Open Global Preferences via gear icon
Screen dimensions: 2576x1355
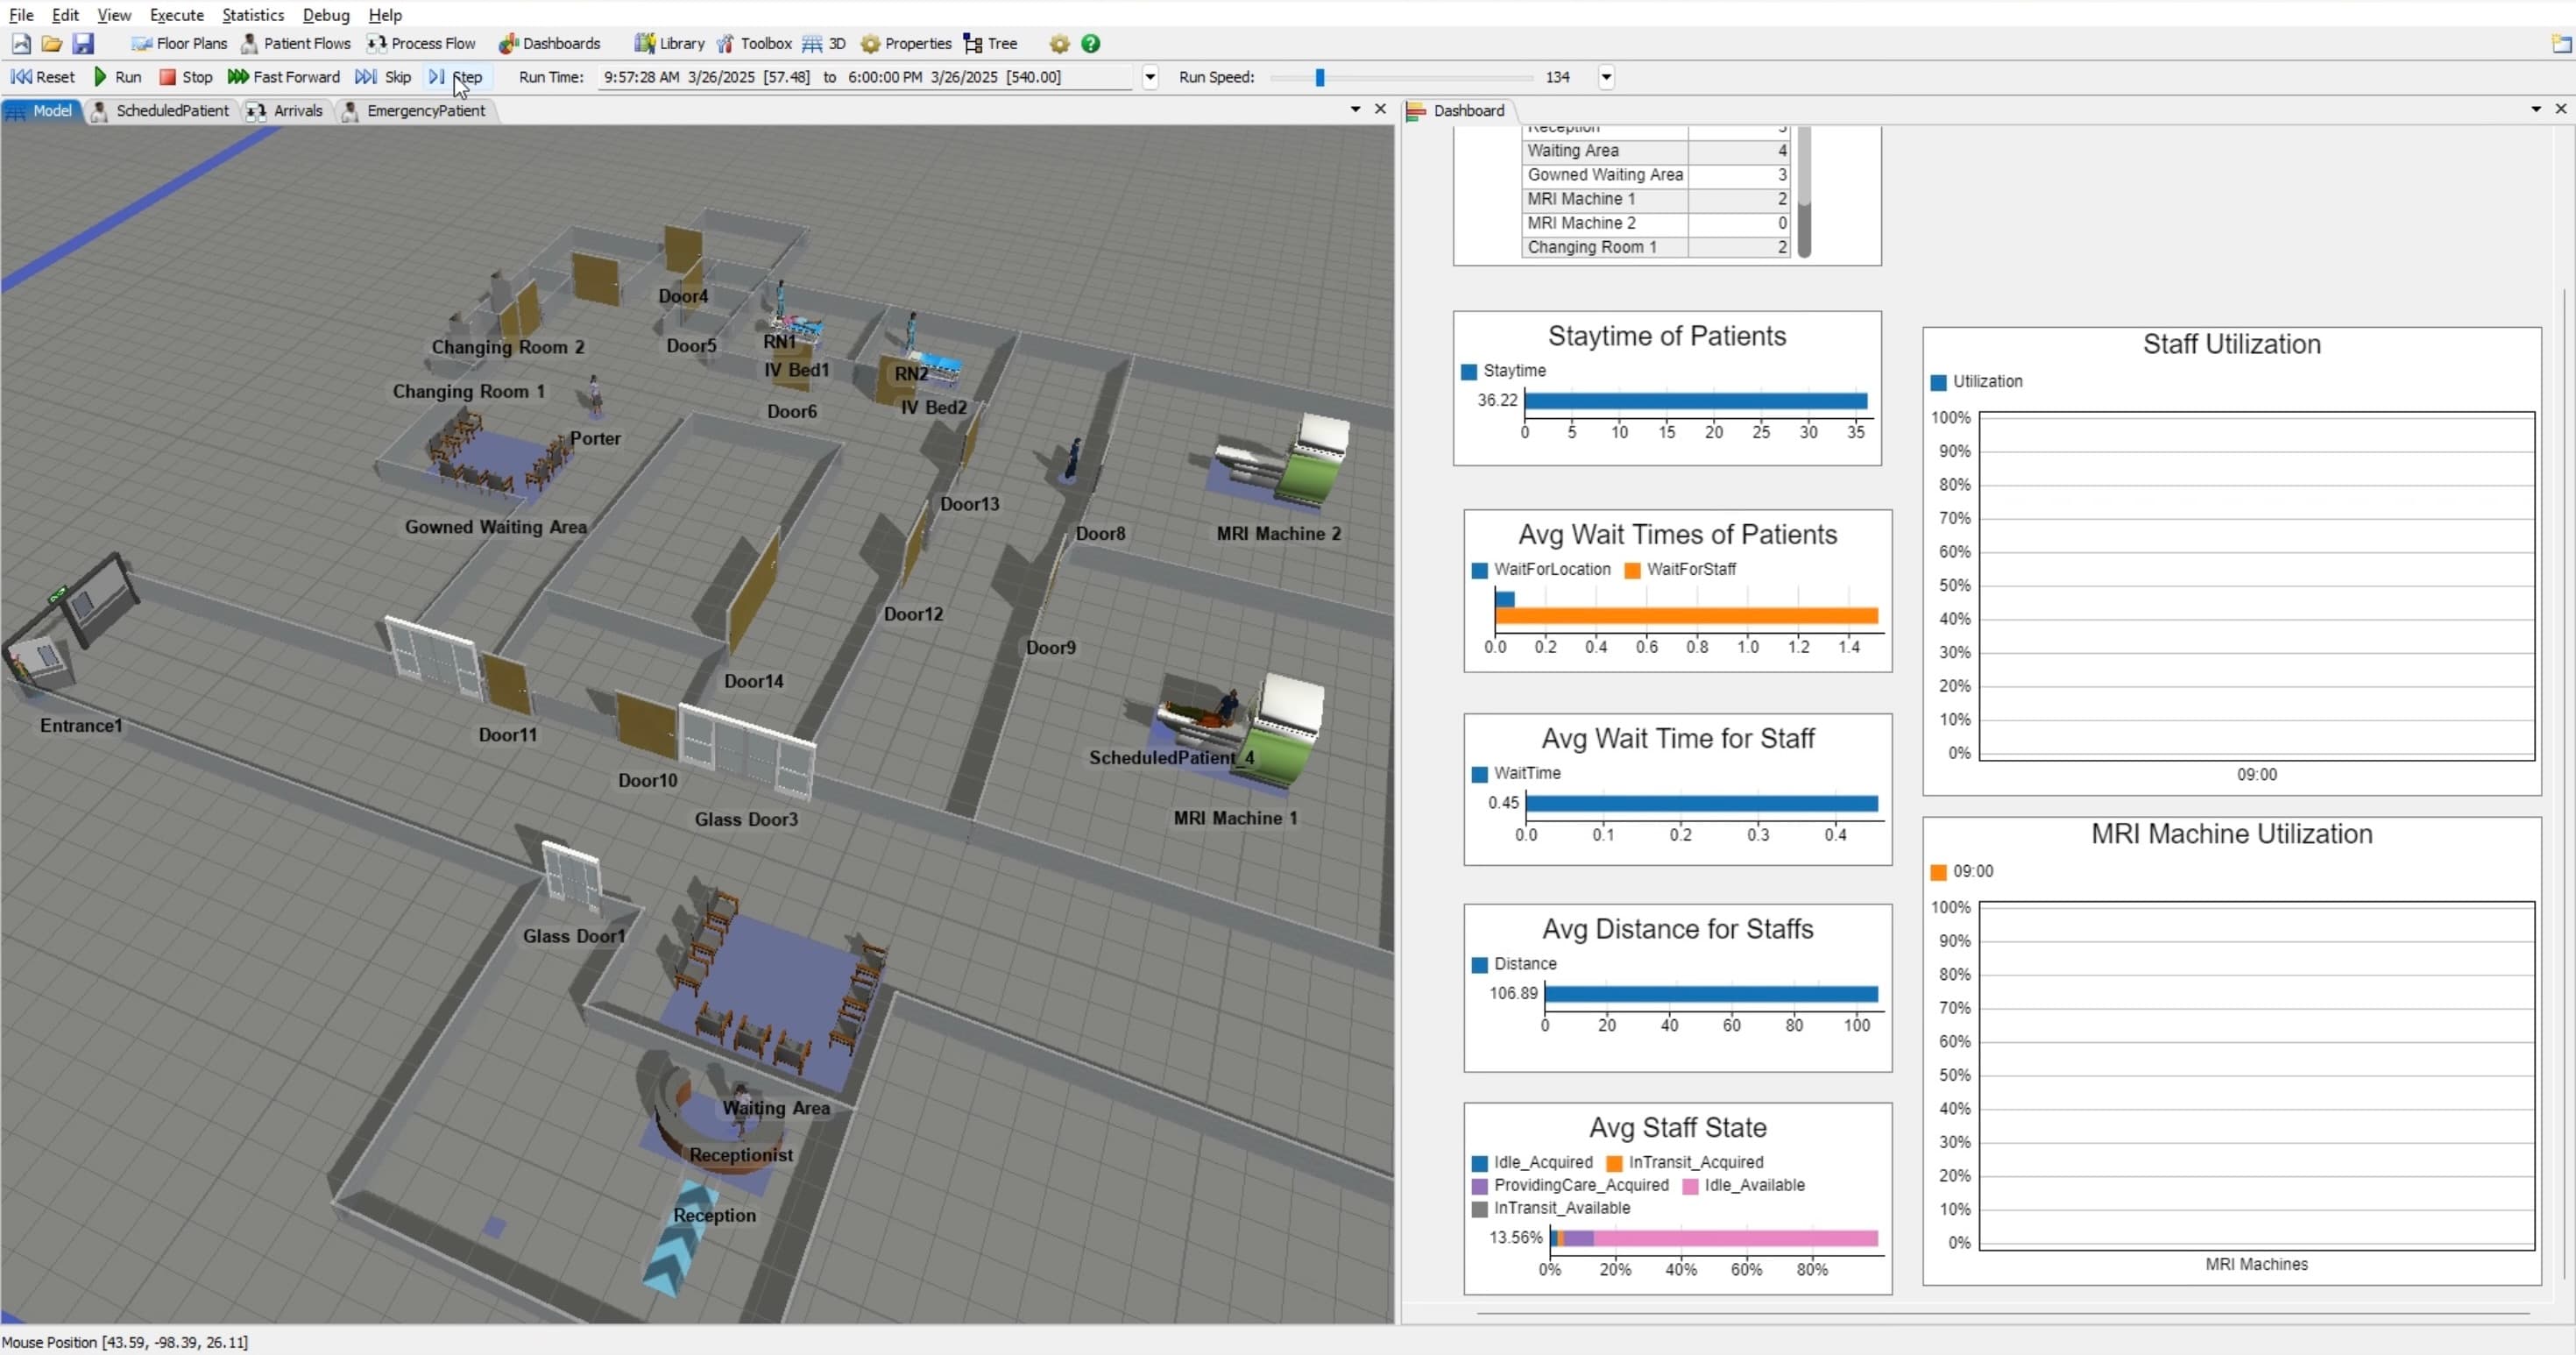1058,44
